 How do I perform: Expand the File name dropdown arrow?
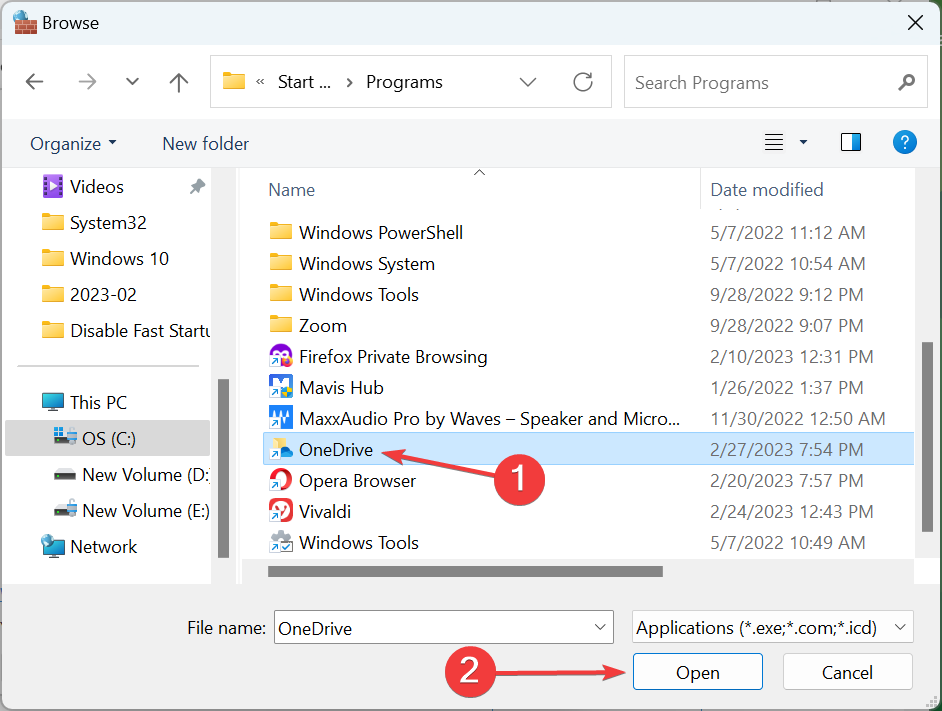pyautogui.click(x=600, y=627)
